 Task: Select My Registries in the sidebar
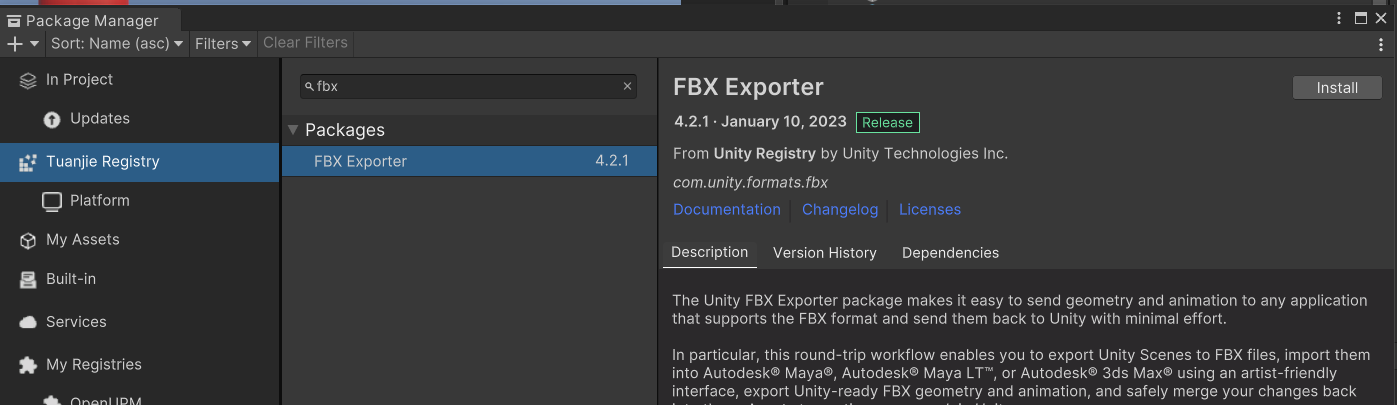[x=94, y=365]
